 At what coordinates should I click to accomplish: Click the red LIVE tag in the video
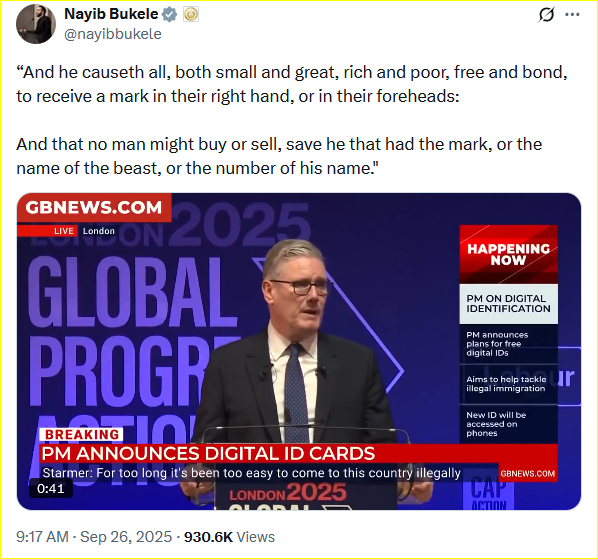[63, 231]
